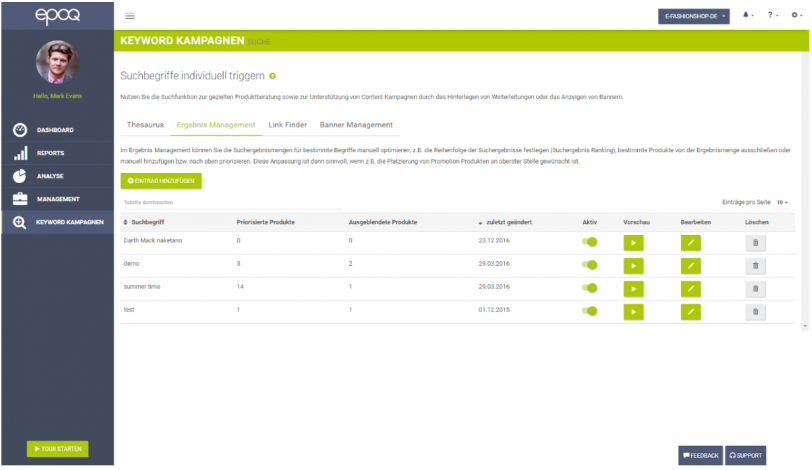
Task: Click the table search input field
Action: pos(231,202)
